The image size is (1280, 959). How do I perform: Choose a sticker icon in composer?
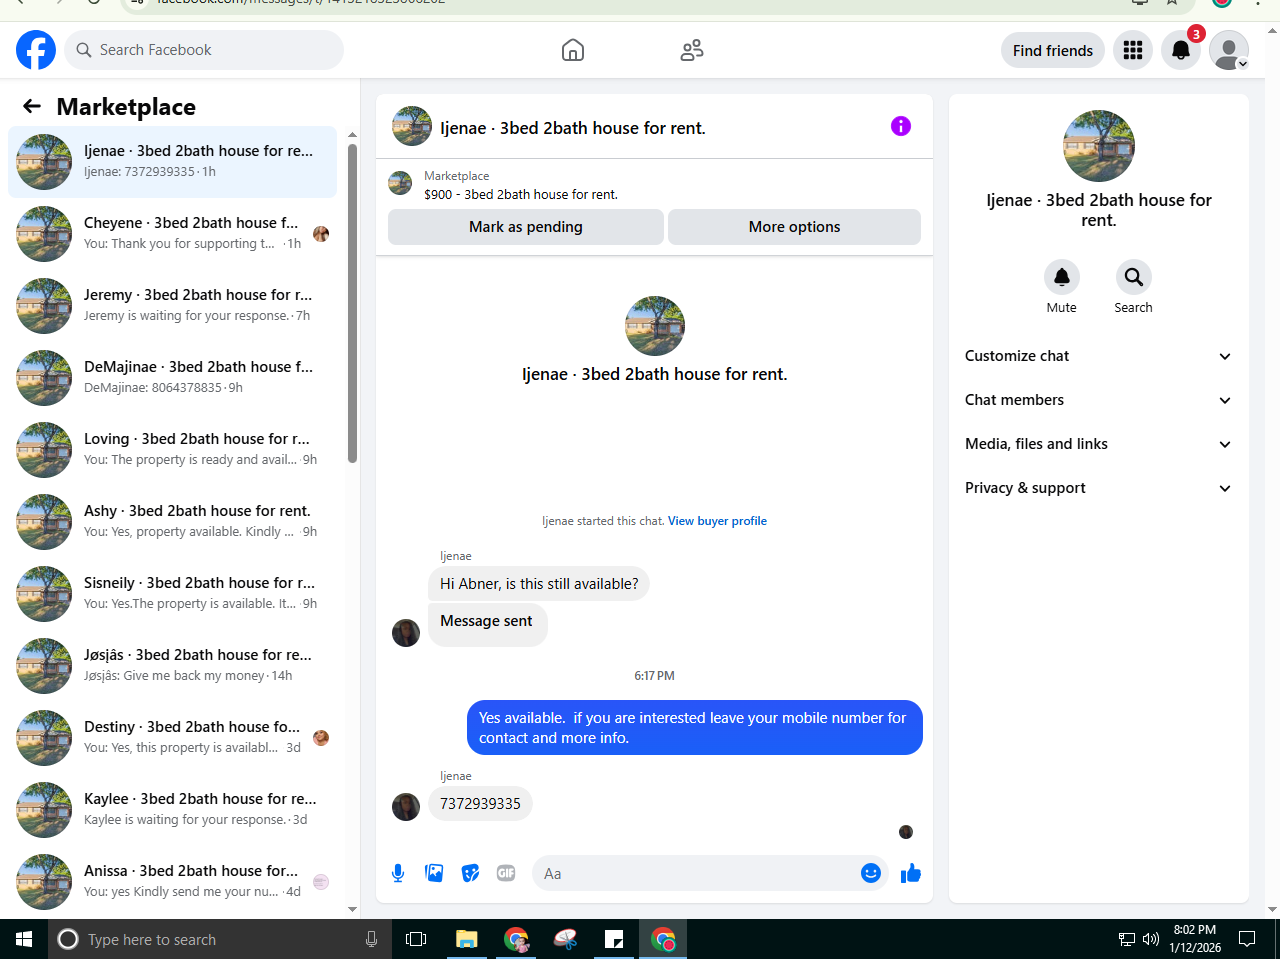(x=470, y=873)
